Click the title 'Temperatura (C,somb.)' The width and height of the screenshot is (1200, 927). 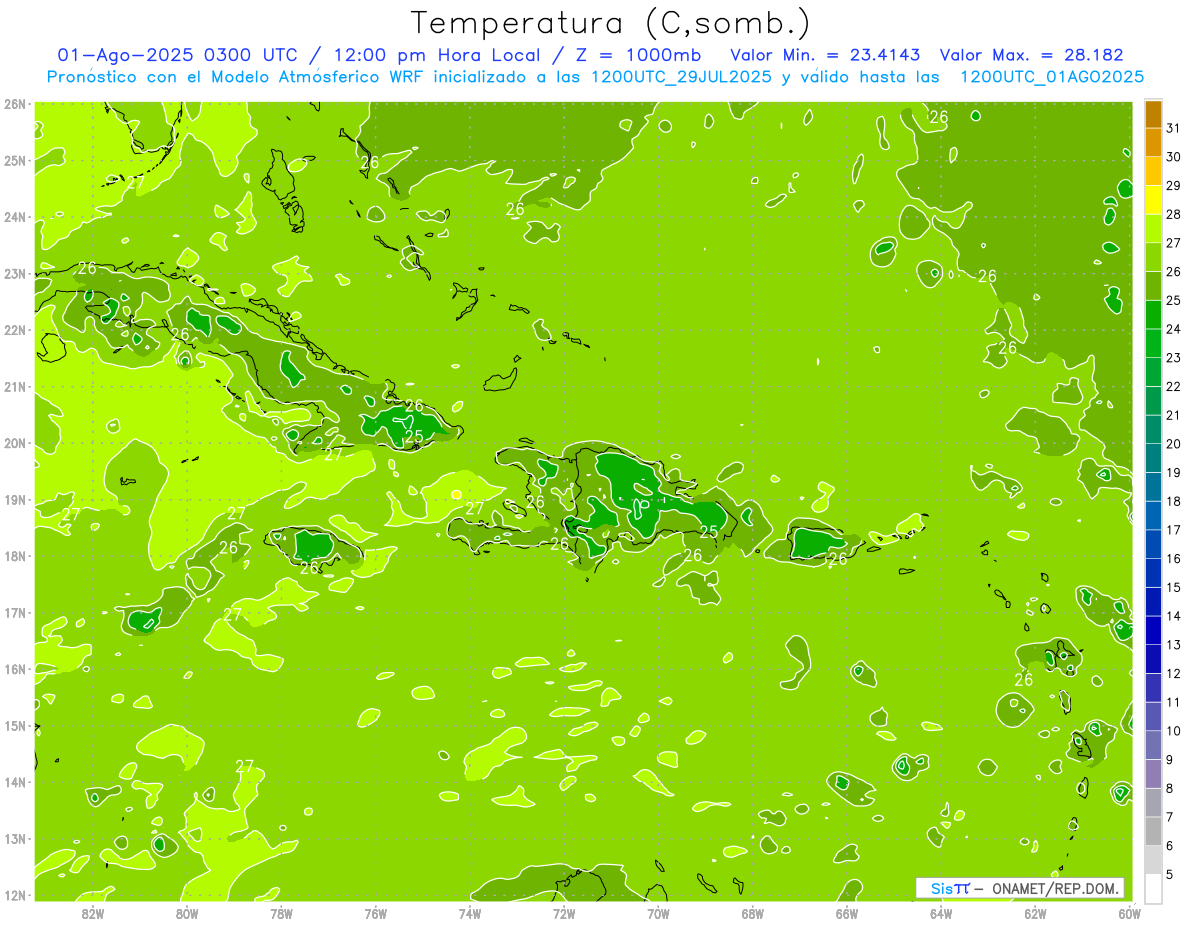click(x=610, y=23)
